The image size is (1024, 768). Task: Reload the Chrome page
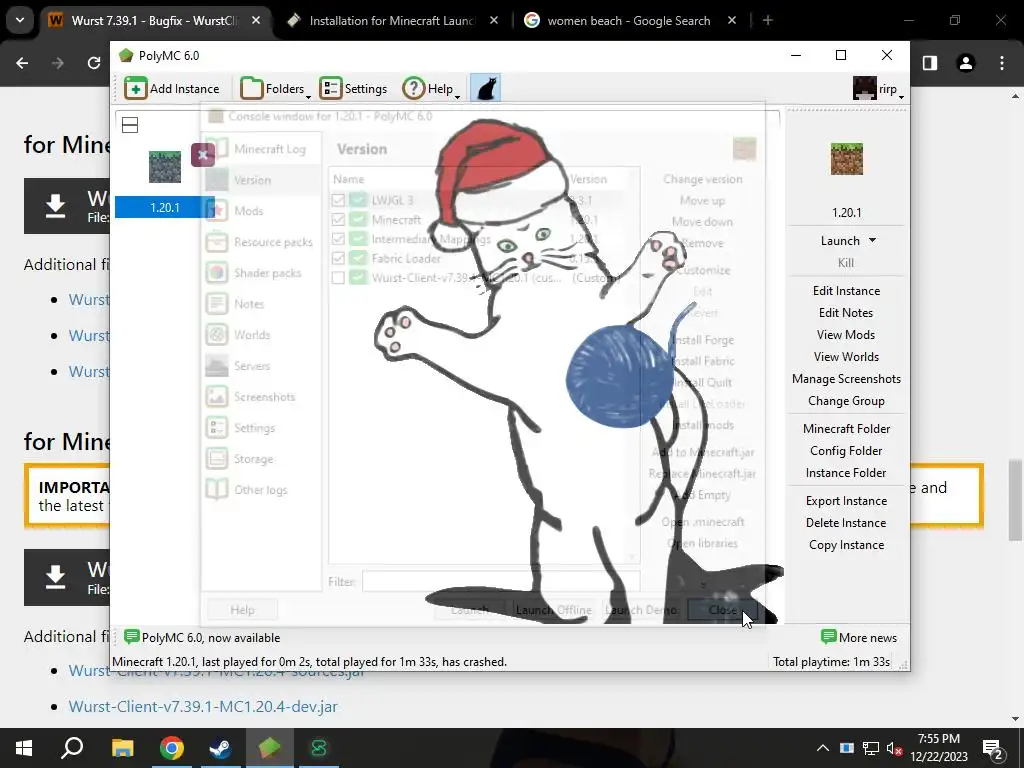(94, 63)
